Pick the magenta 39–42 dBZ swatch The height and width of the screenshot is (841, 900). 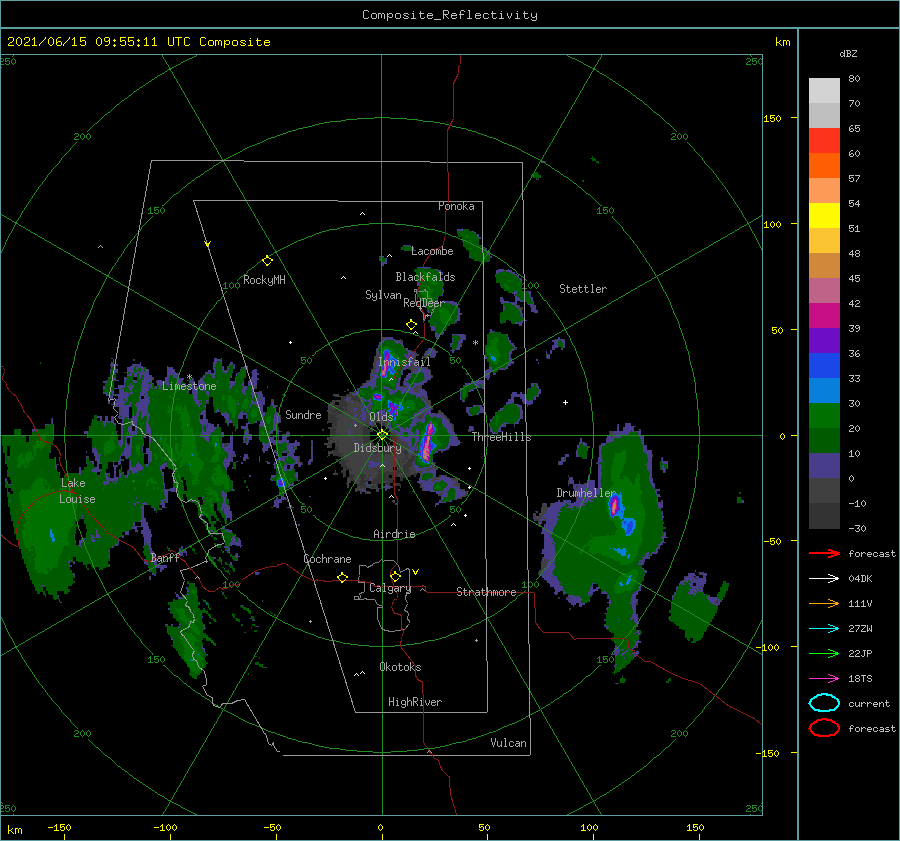(x=824, y=316)
